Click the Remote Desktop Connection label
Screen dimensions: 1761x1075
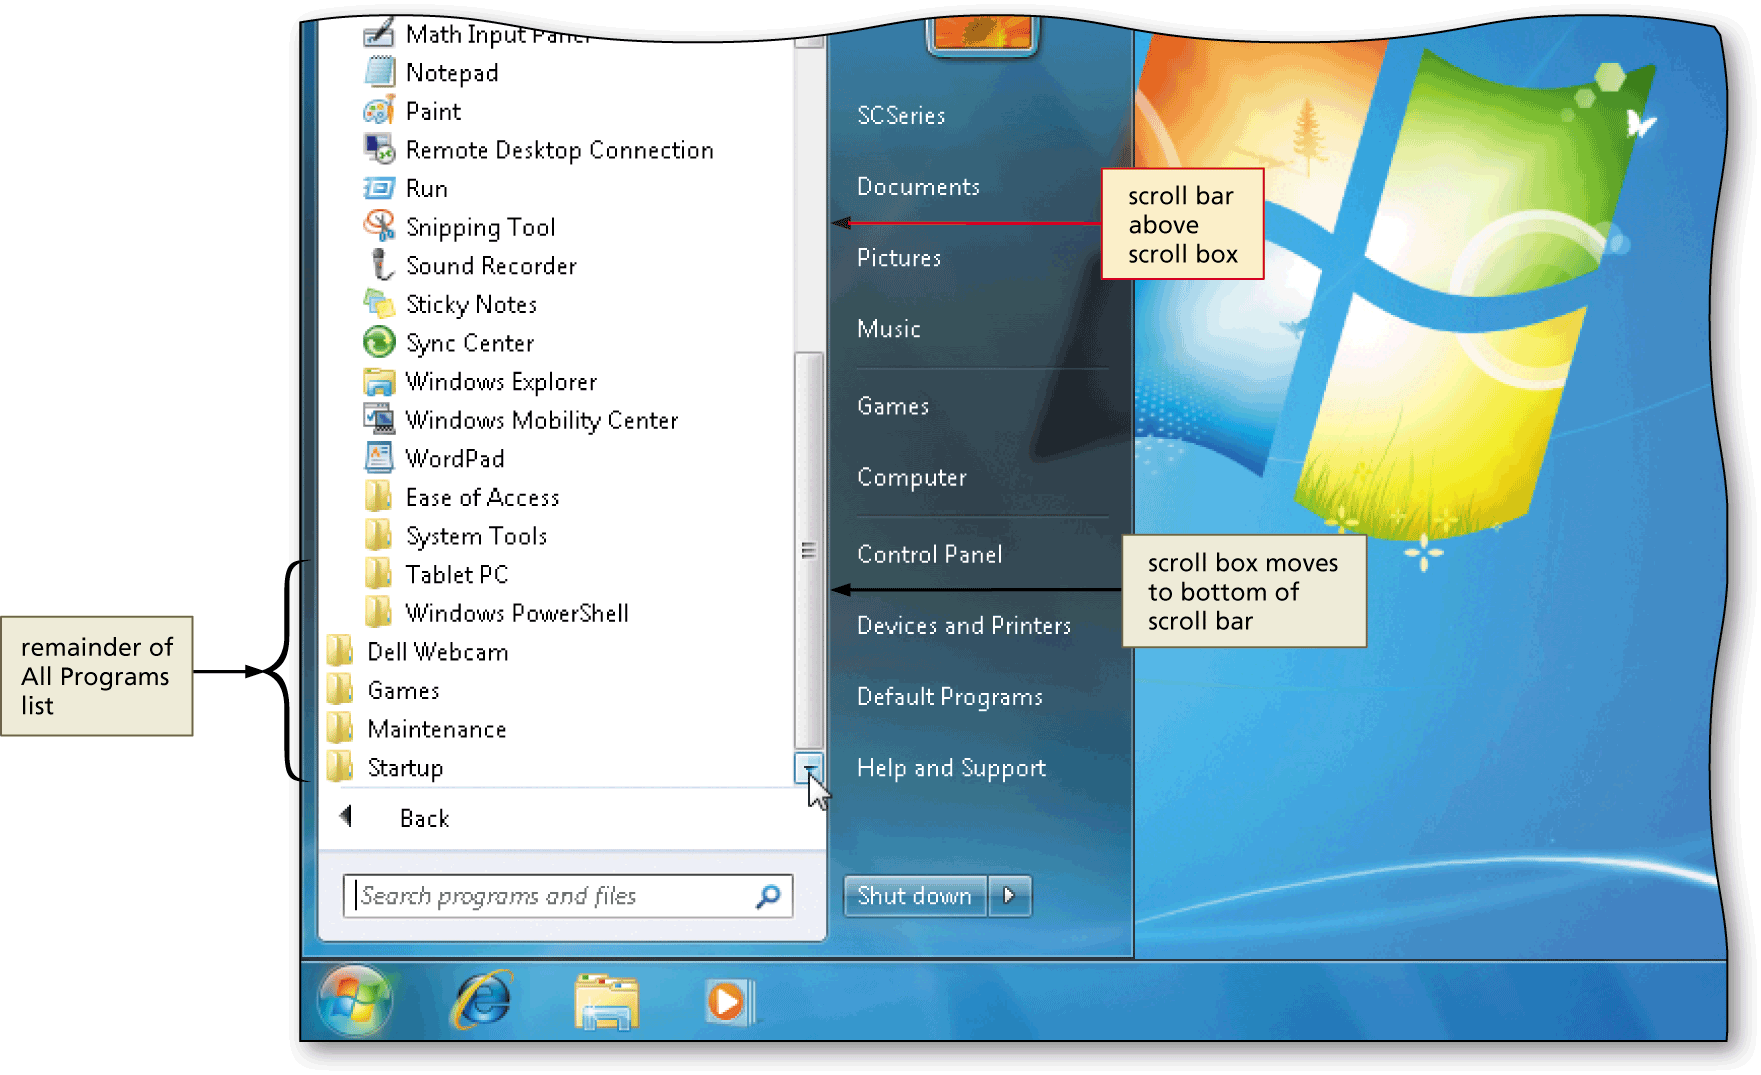pos(559,150)
